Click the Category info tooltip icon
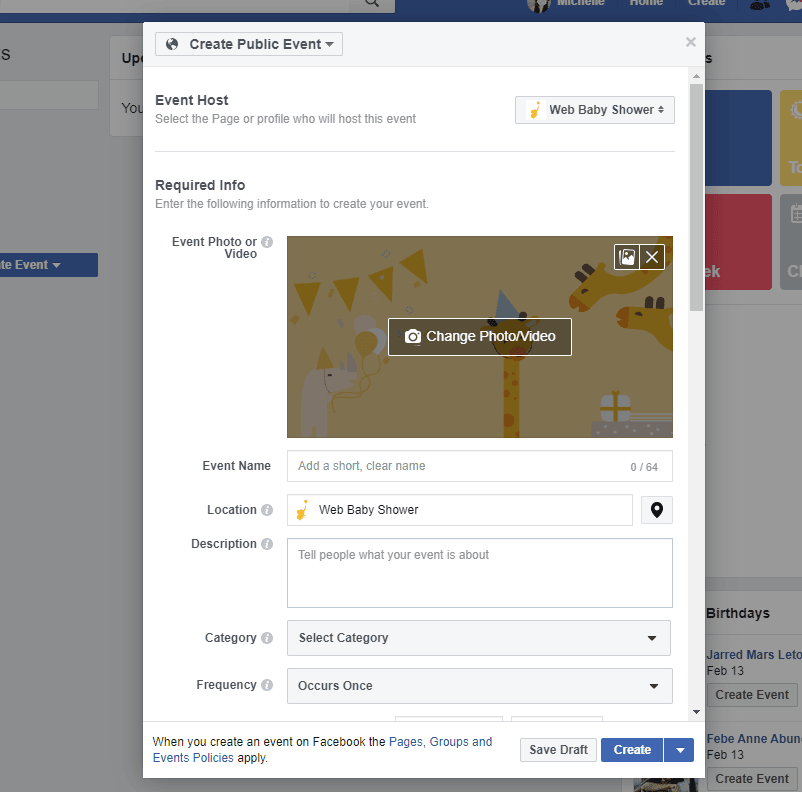 point(266,637)
